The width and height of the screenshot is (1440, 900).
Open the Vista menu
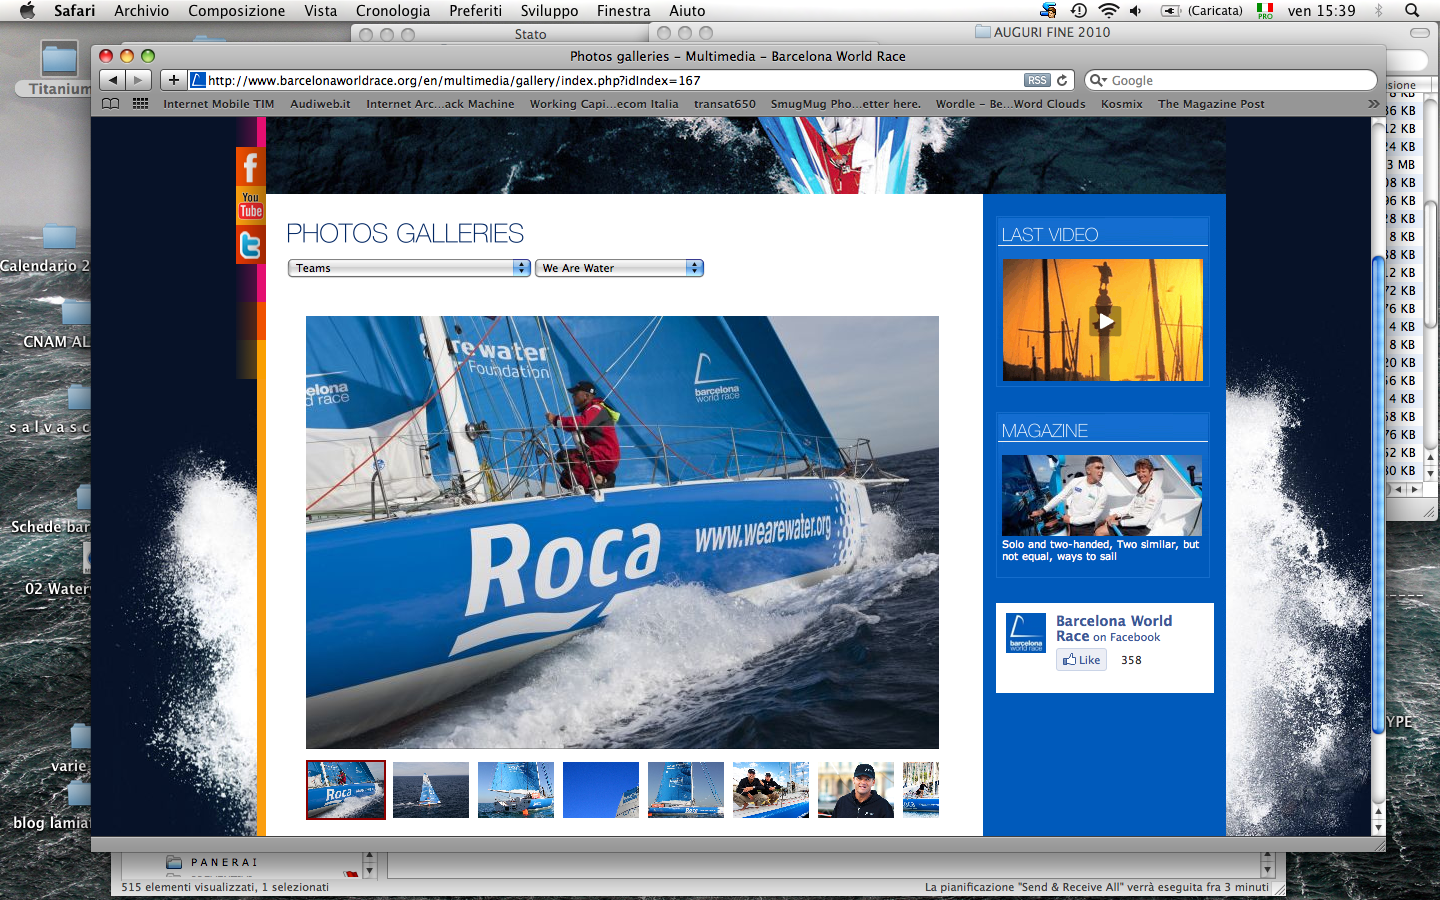[320, 10]
